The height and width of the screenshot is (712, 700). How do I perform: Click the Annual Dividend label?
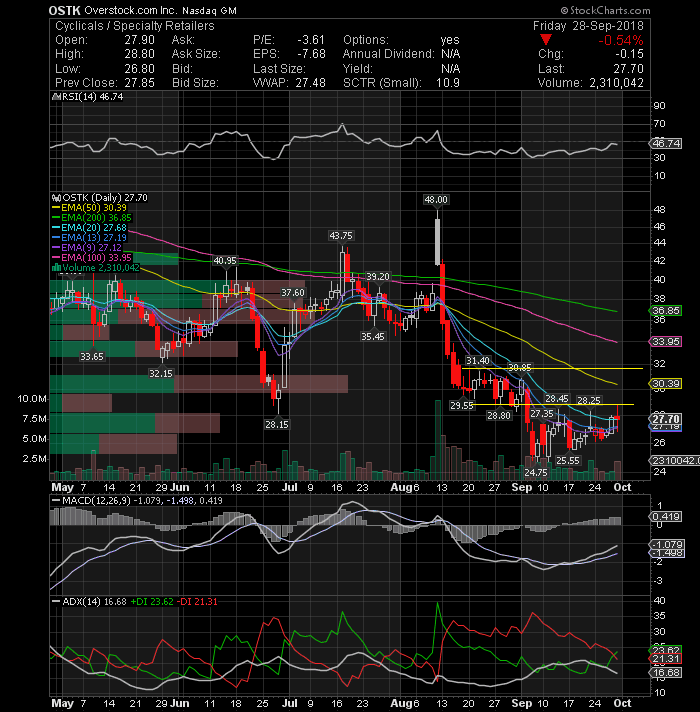pyautogui.click(x=389, y=54)
